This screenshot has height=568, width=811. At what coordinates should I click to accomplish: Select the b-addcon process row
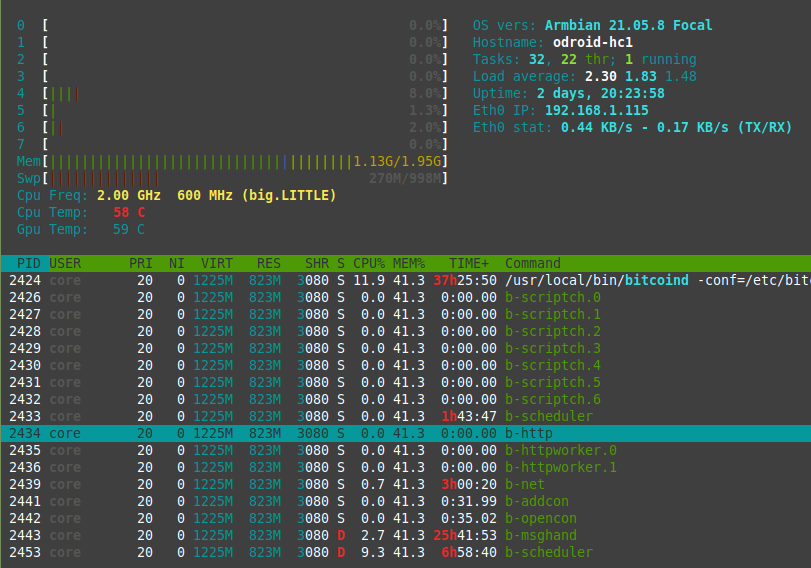click(x=406, y=502)
